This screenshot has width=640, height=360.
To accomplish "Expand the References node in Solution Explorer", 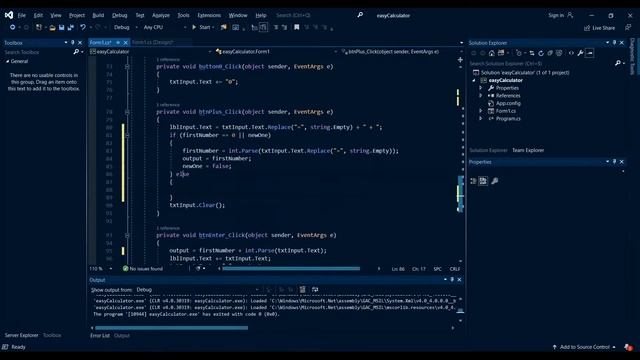I will 481,96.
